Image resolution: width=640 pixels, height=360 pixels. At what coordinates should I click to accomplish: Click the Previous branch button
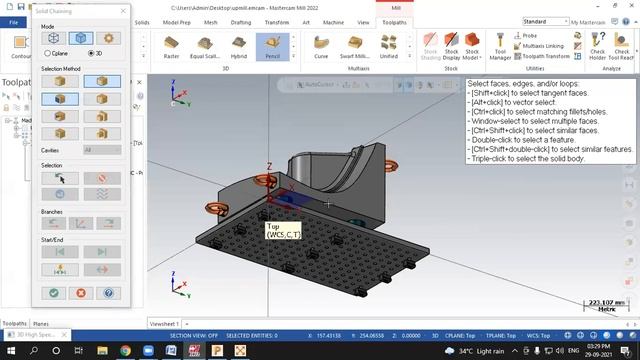53,223
